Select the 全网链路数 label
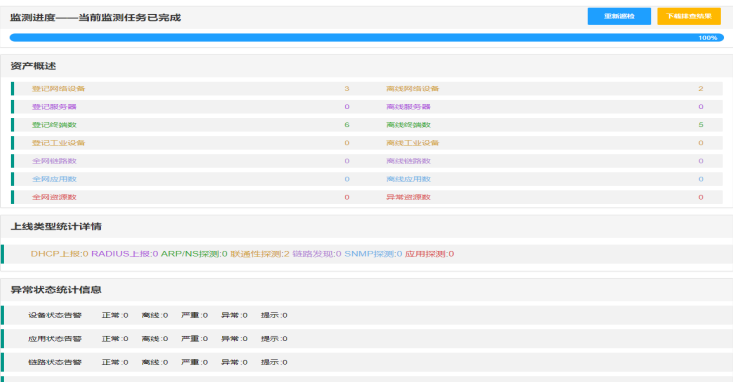The image size is (733, 382). pos(54,161)
